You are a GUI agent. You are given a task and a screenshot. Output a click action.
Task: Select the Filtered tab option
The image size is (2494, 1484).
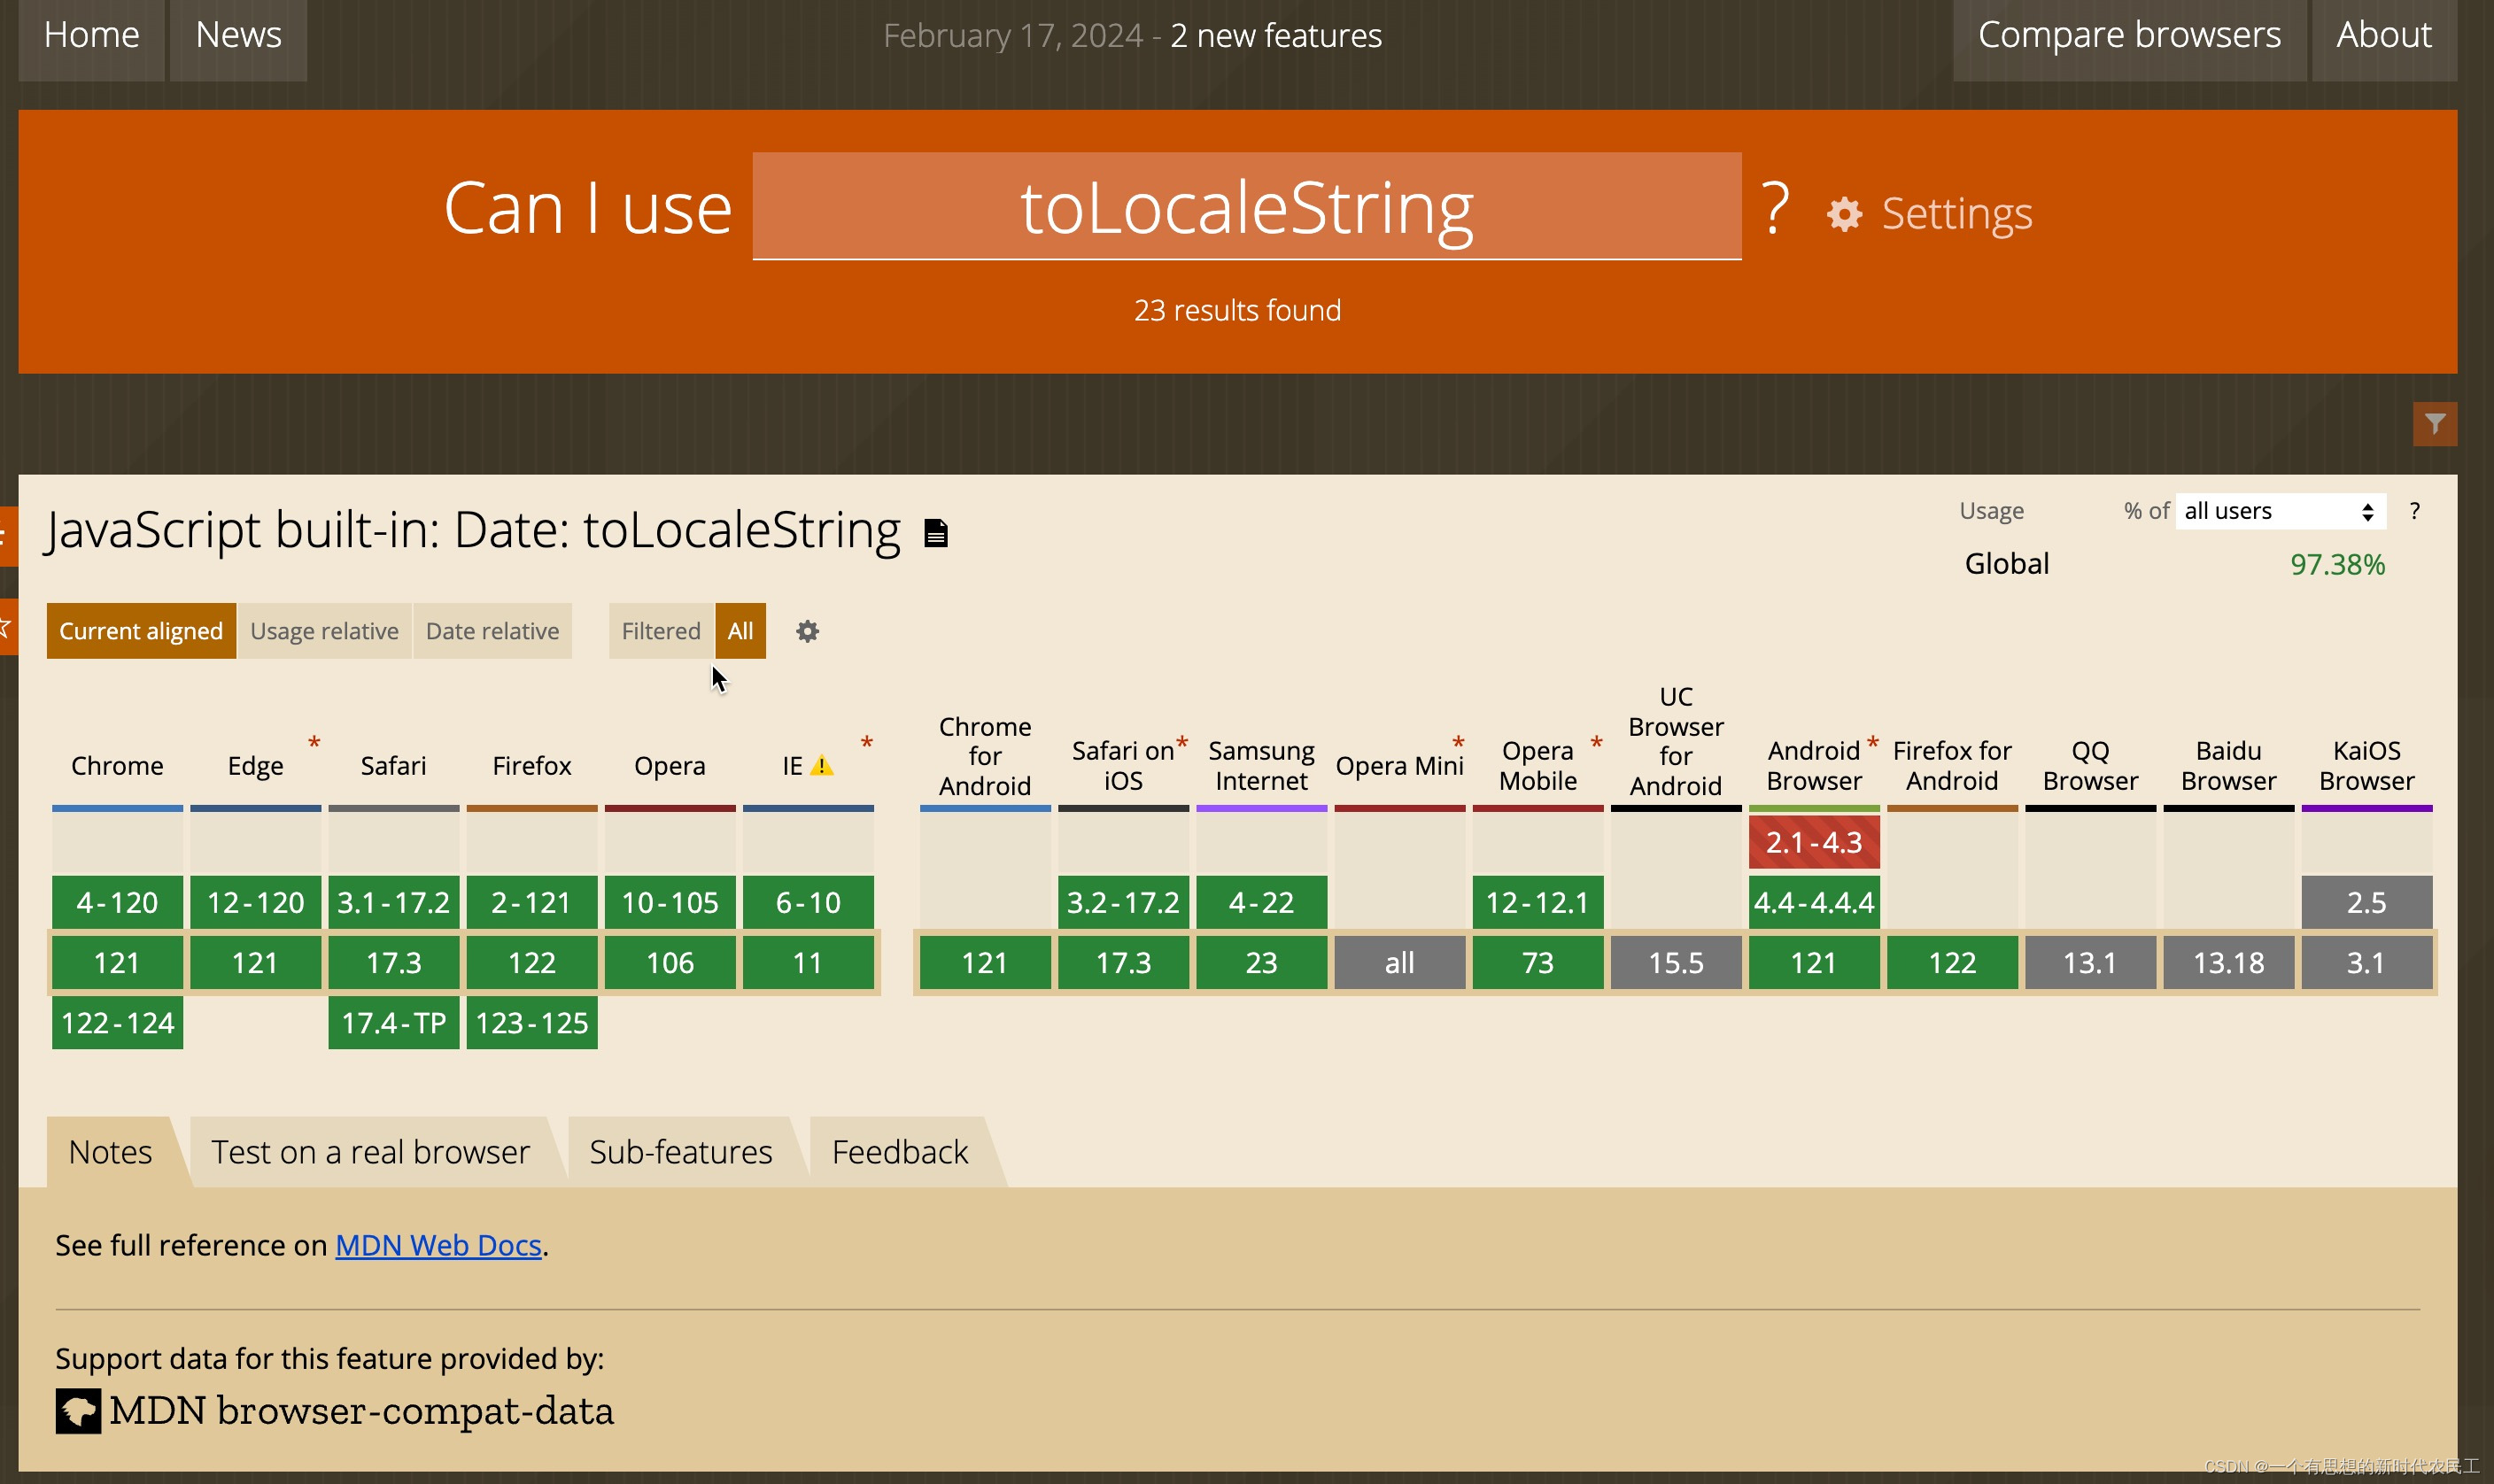(x=659, y=630)
